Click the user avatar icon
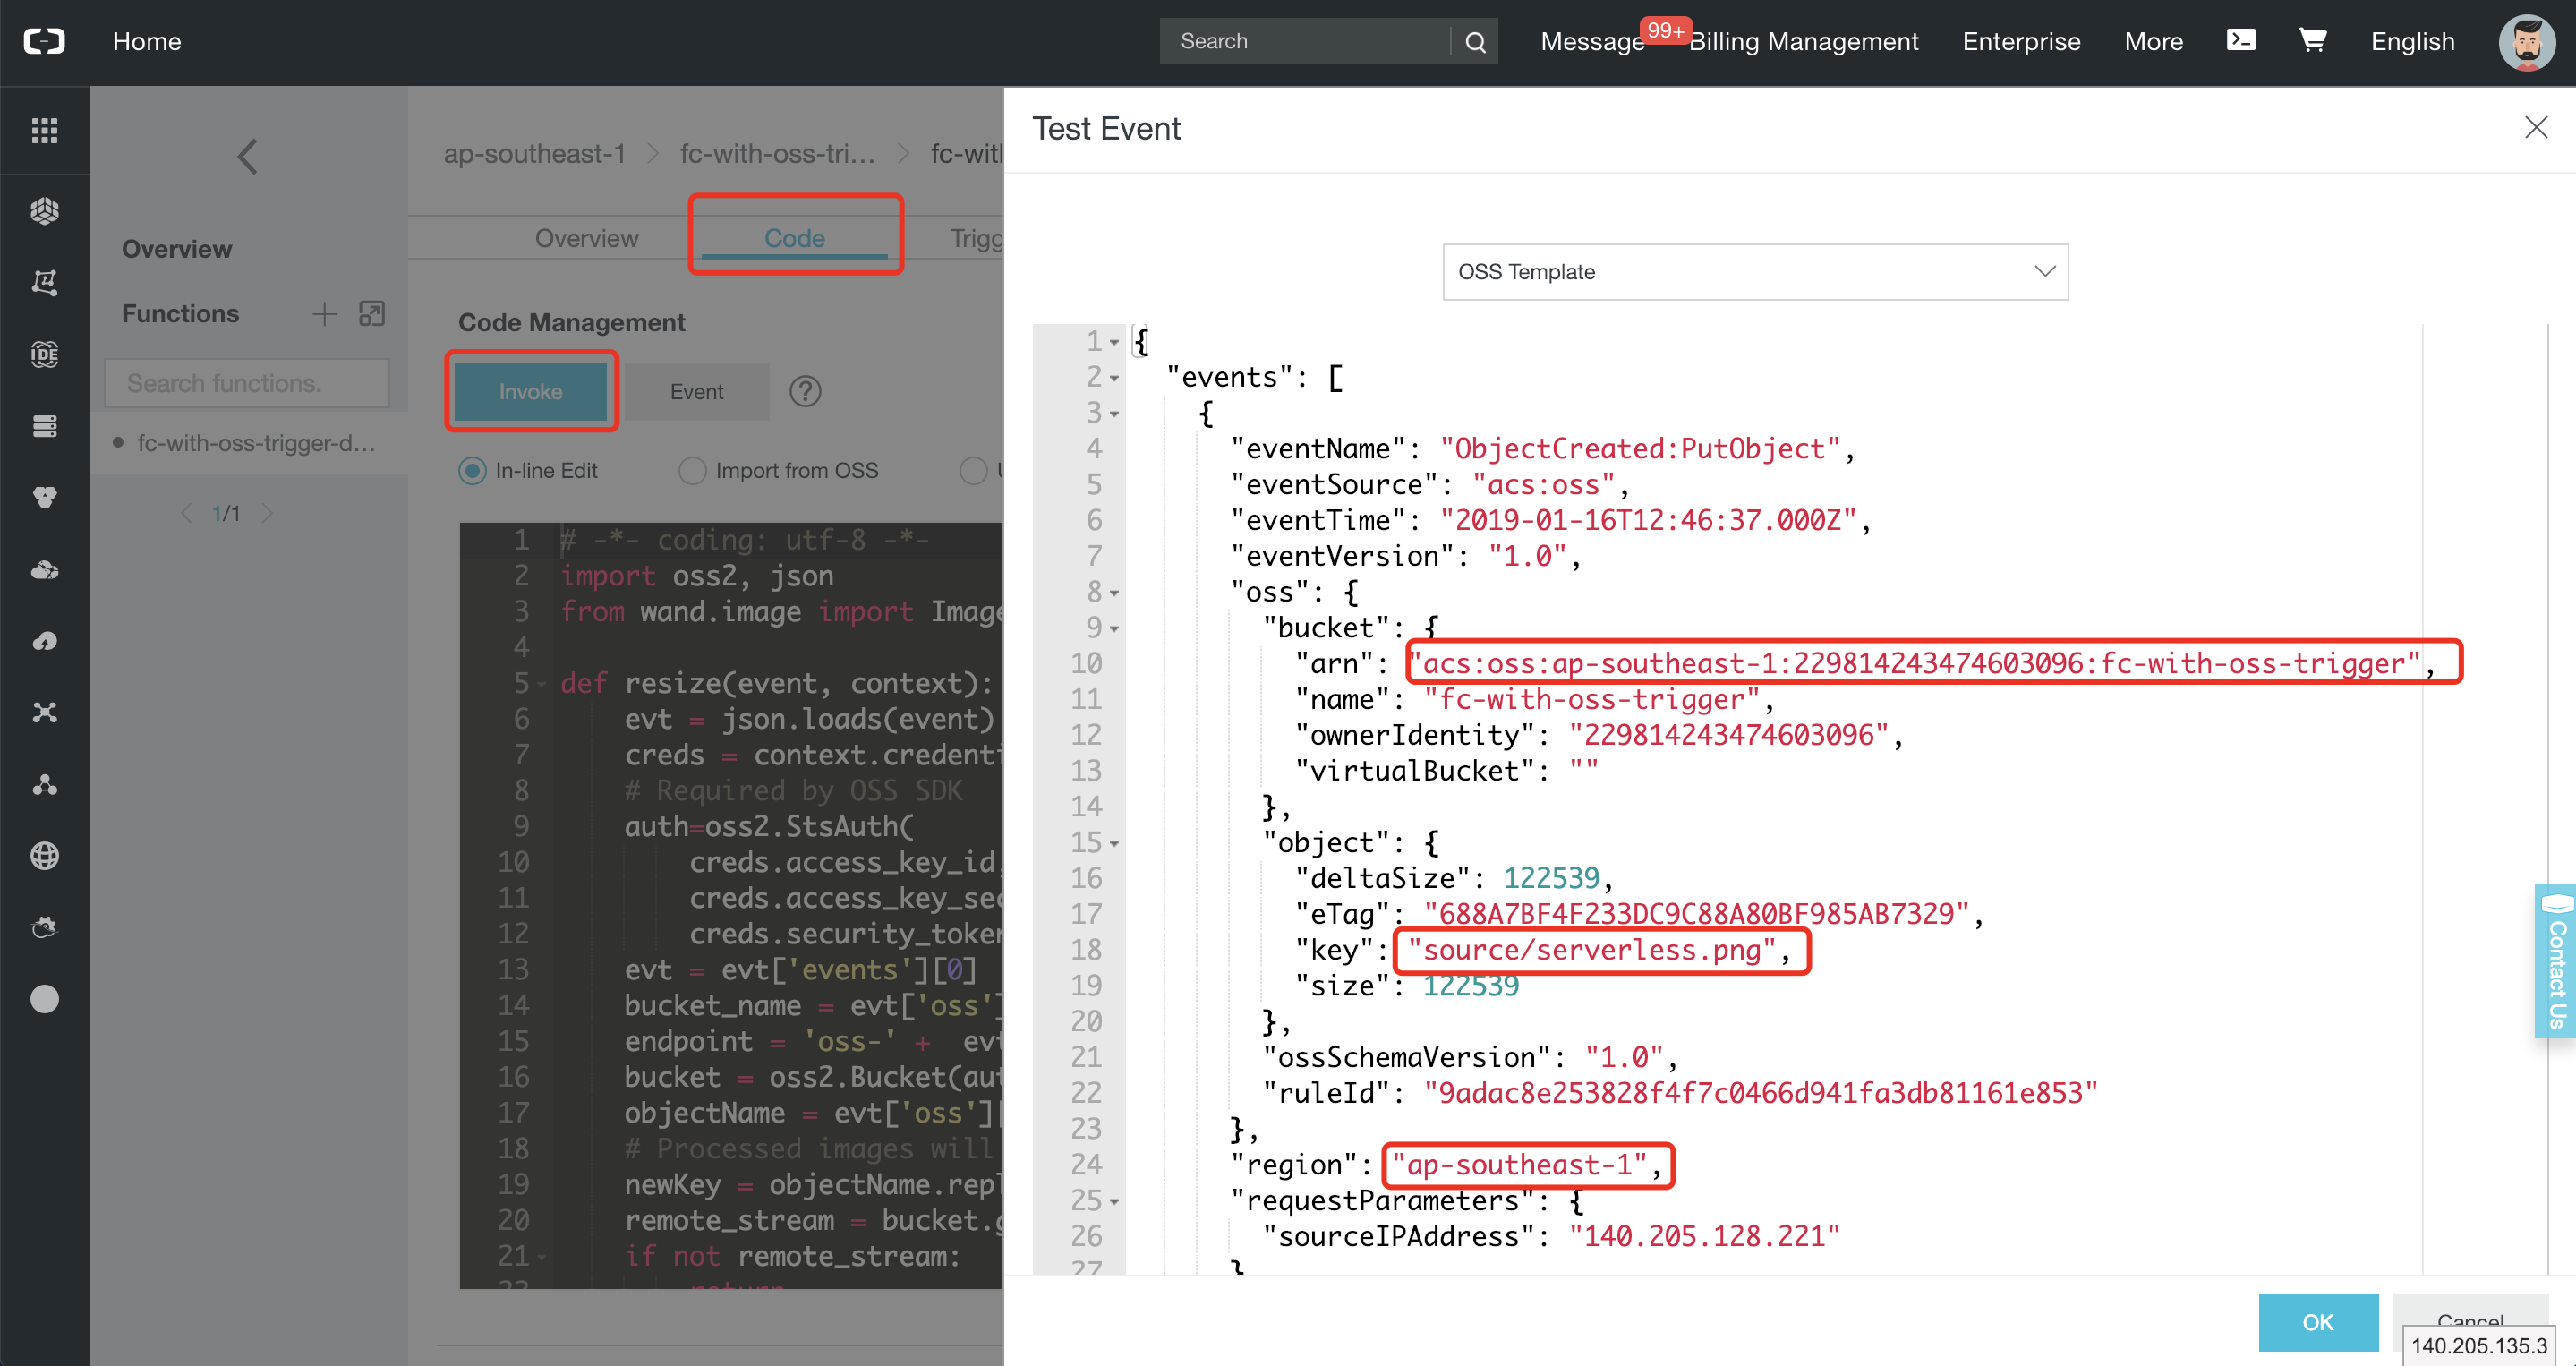The height and width of the screenshot is (1366, 2576). 2526,42
